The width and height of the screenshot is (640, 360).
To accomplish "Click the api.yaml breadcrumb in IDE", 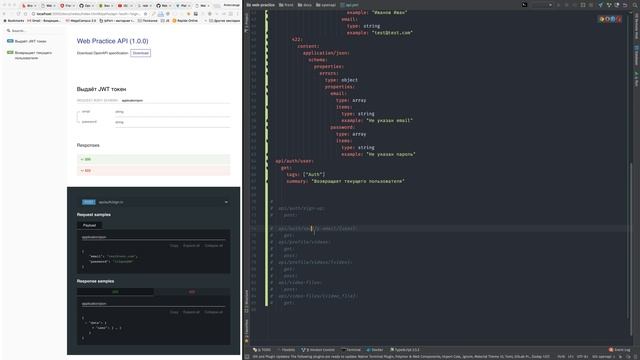I will click(349, 5).
